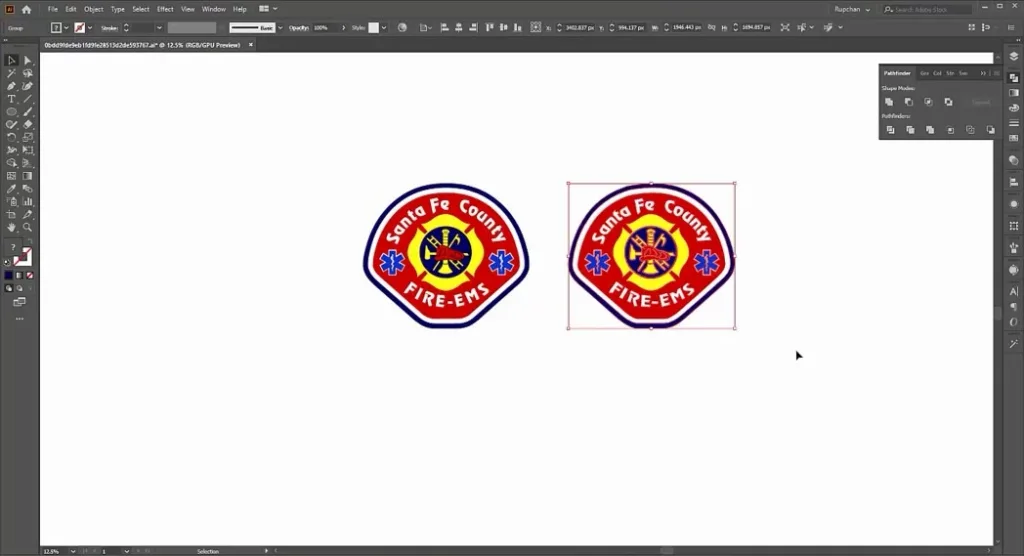Select the Pen tool

coord(11,86)
